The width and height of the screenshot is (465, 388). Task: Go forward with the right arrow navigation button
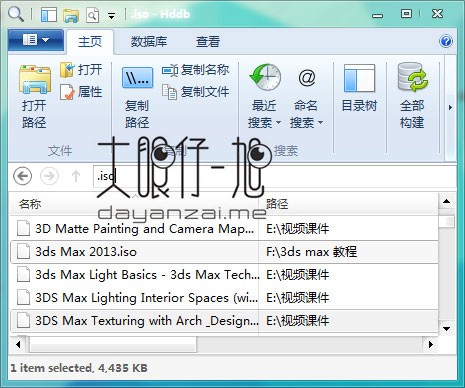49,176
